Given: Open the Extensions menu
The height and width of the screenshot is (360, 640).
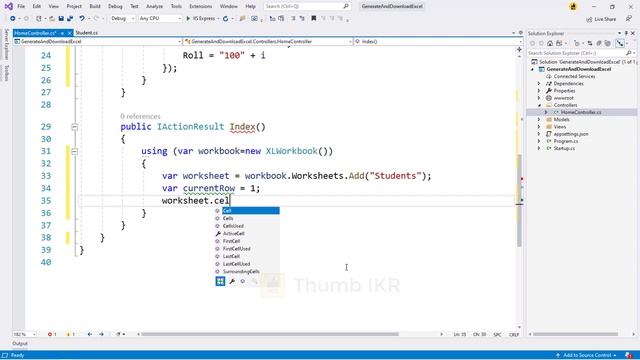Looking at the screenshot, I should [x=200, y=6].
